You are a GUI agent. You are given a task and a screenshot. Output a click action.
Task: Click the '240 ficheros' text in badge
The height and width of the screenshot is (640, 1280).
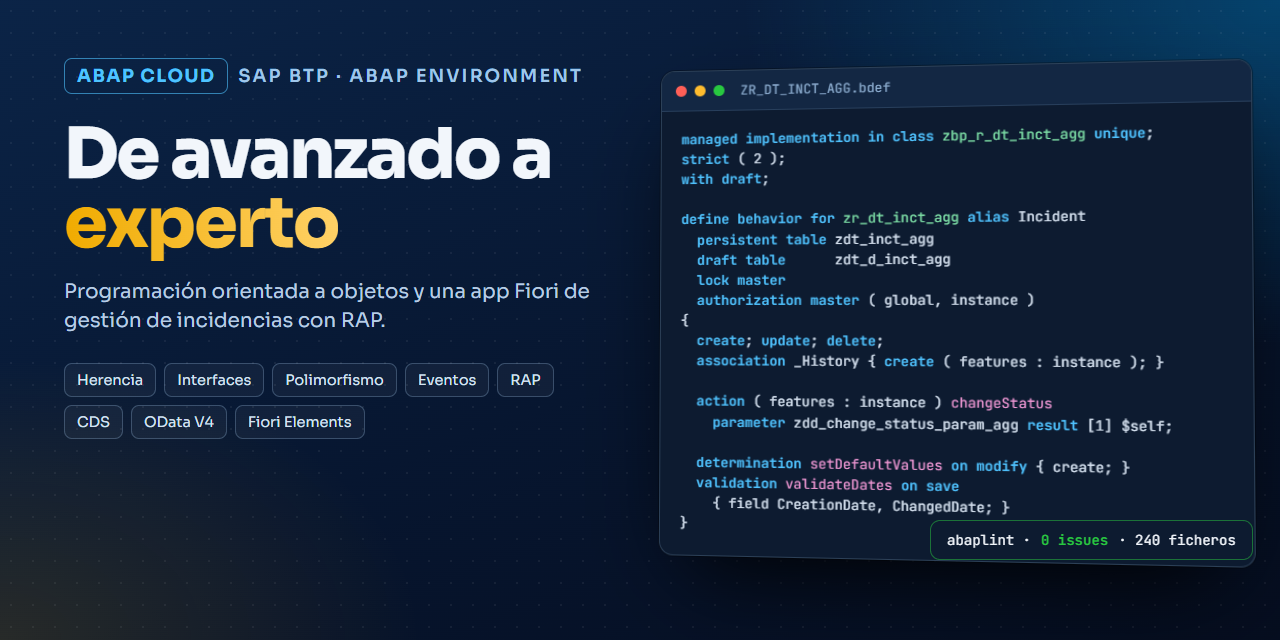[1185, 540]
